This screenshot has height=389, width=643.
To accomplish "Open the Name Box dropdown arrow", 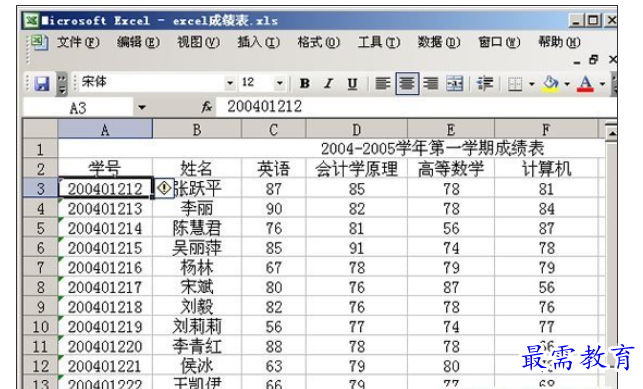I will tap(141, 107).
